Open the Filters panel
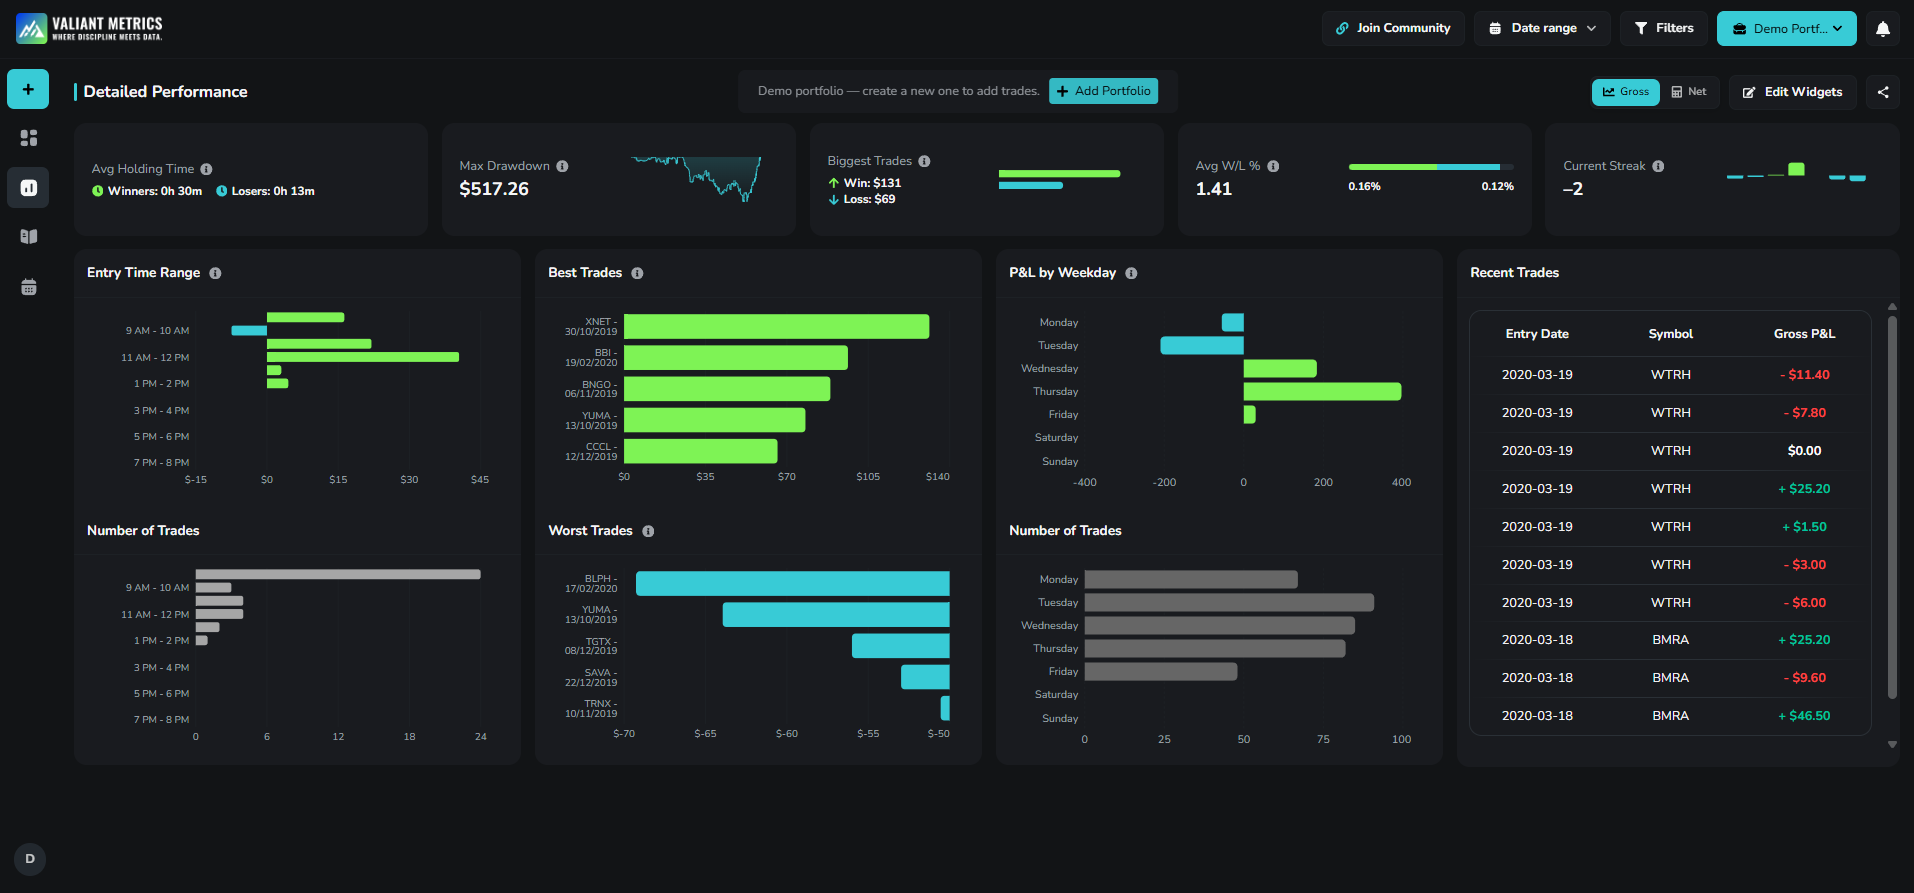Viewport: 1914px width, 893px height. (1664, 28)
